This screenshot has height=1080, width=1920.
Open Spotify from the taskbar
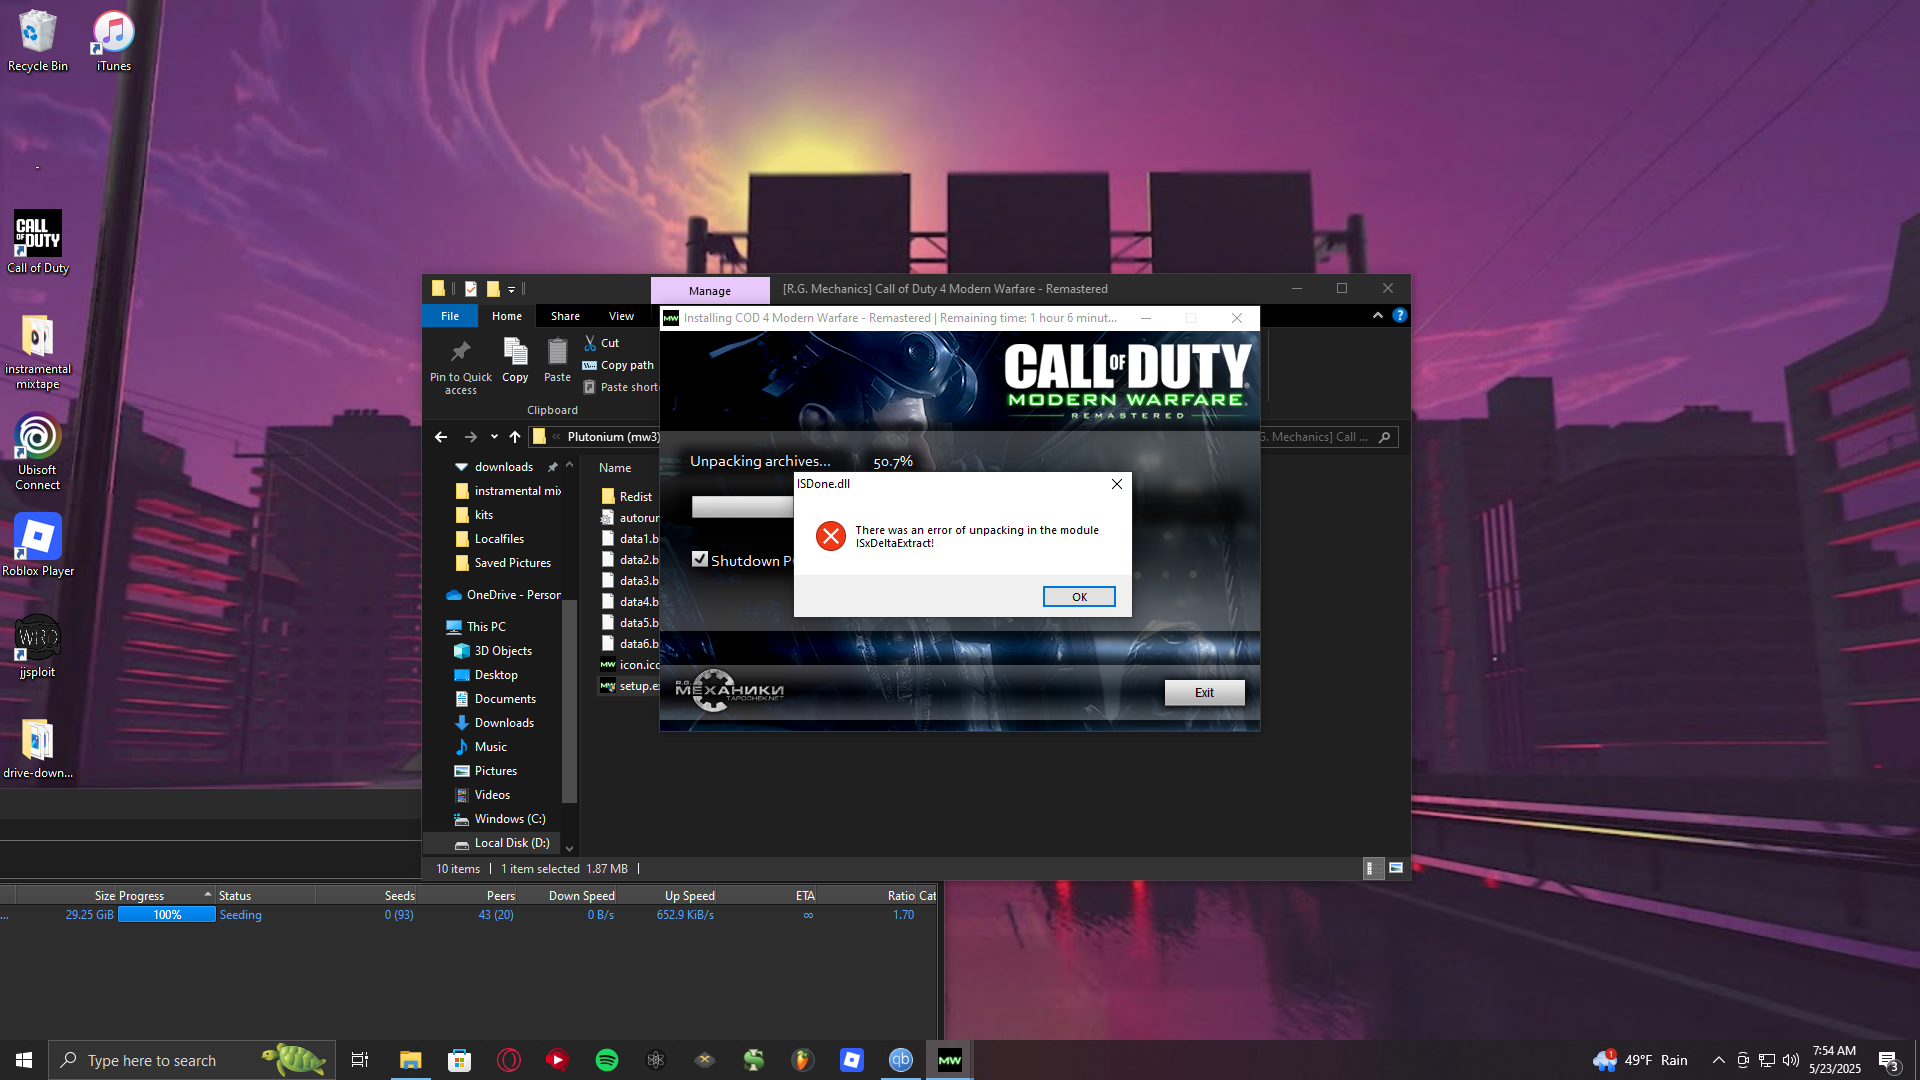(x=607, y=1060)
